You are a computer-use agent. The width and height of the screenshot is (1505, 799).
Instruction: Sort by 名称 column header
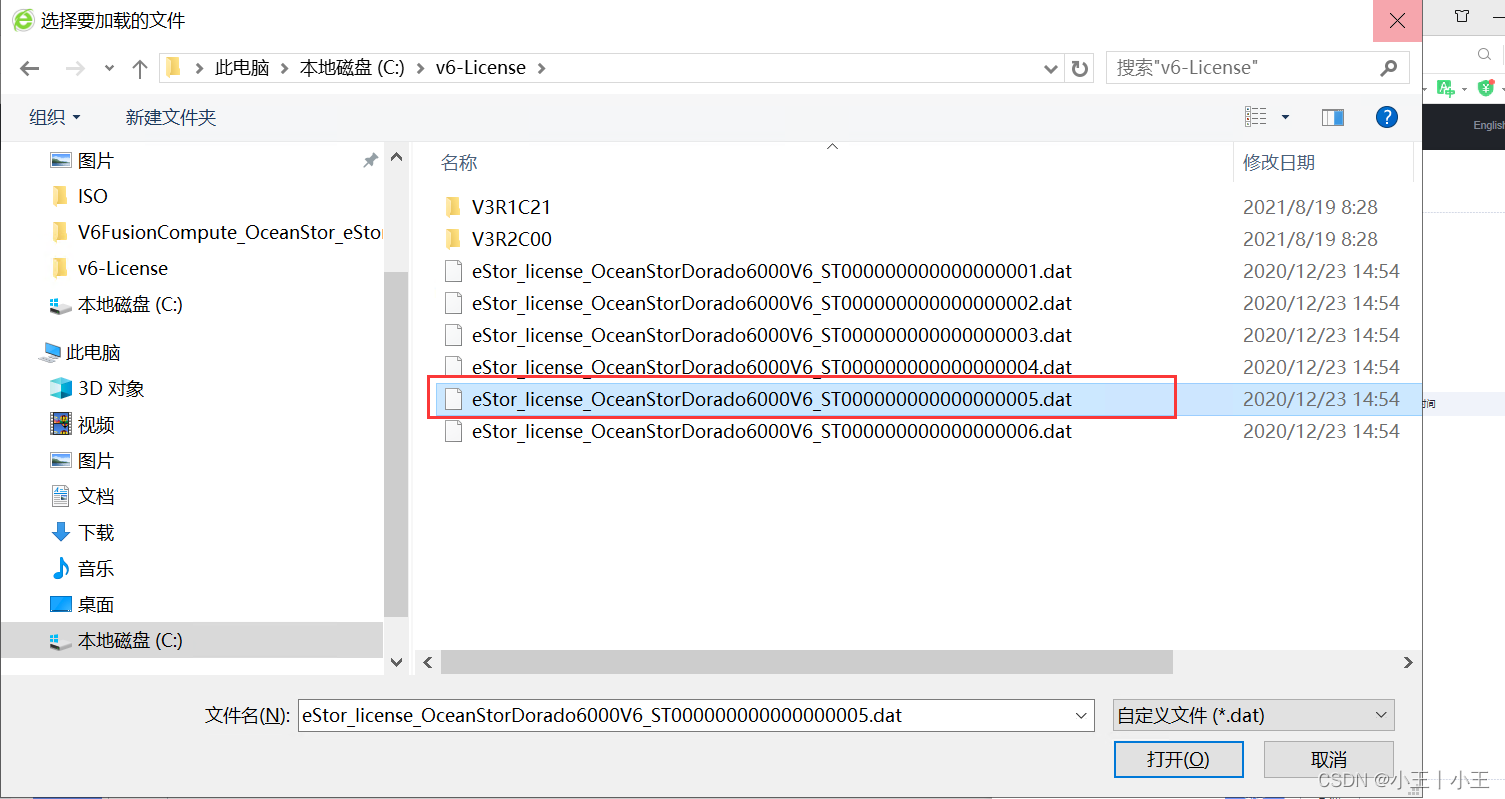459,162
